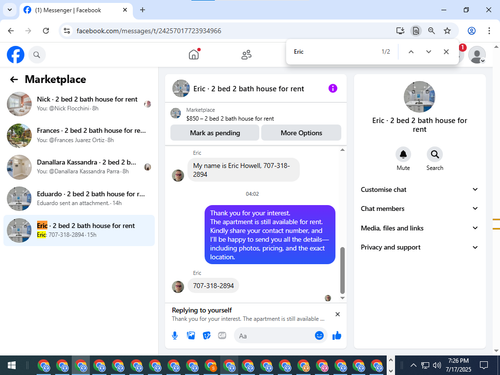Record a voice clip with microphone icon
Viewport: 500px width, 375px height.
[x=175, y=336]
